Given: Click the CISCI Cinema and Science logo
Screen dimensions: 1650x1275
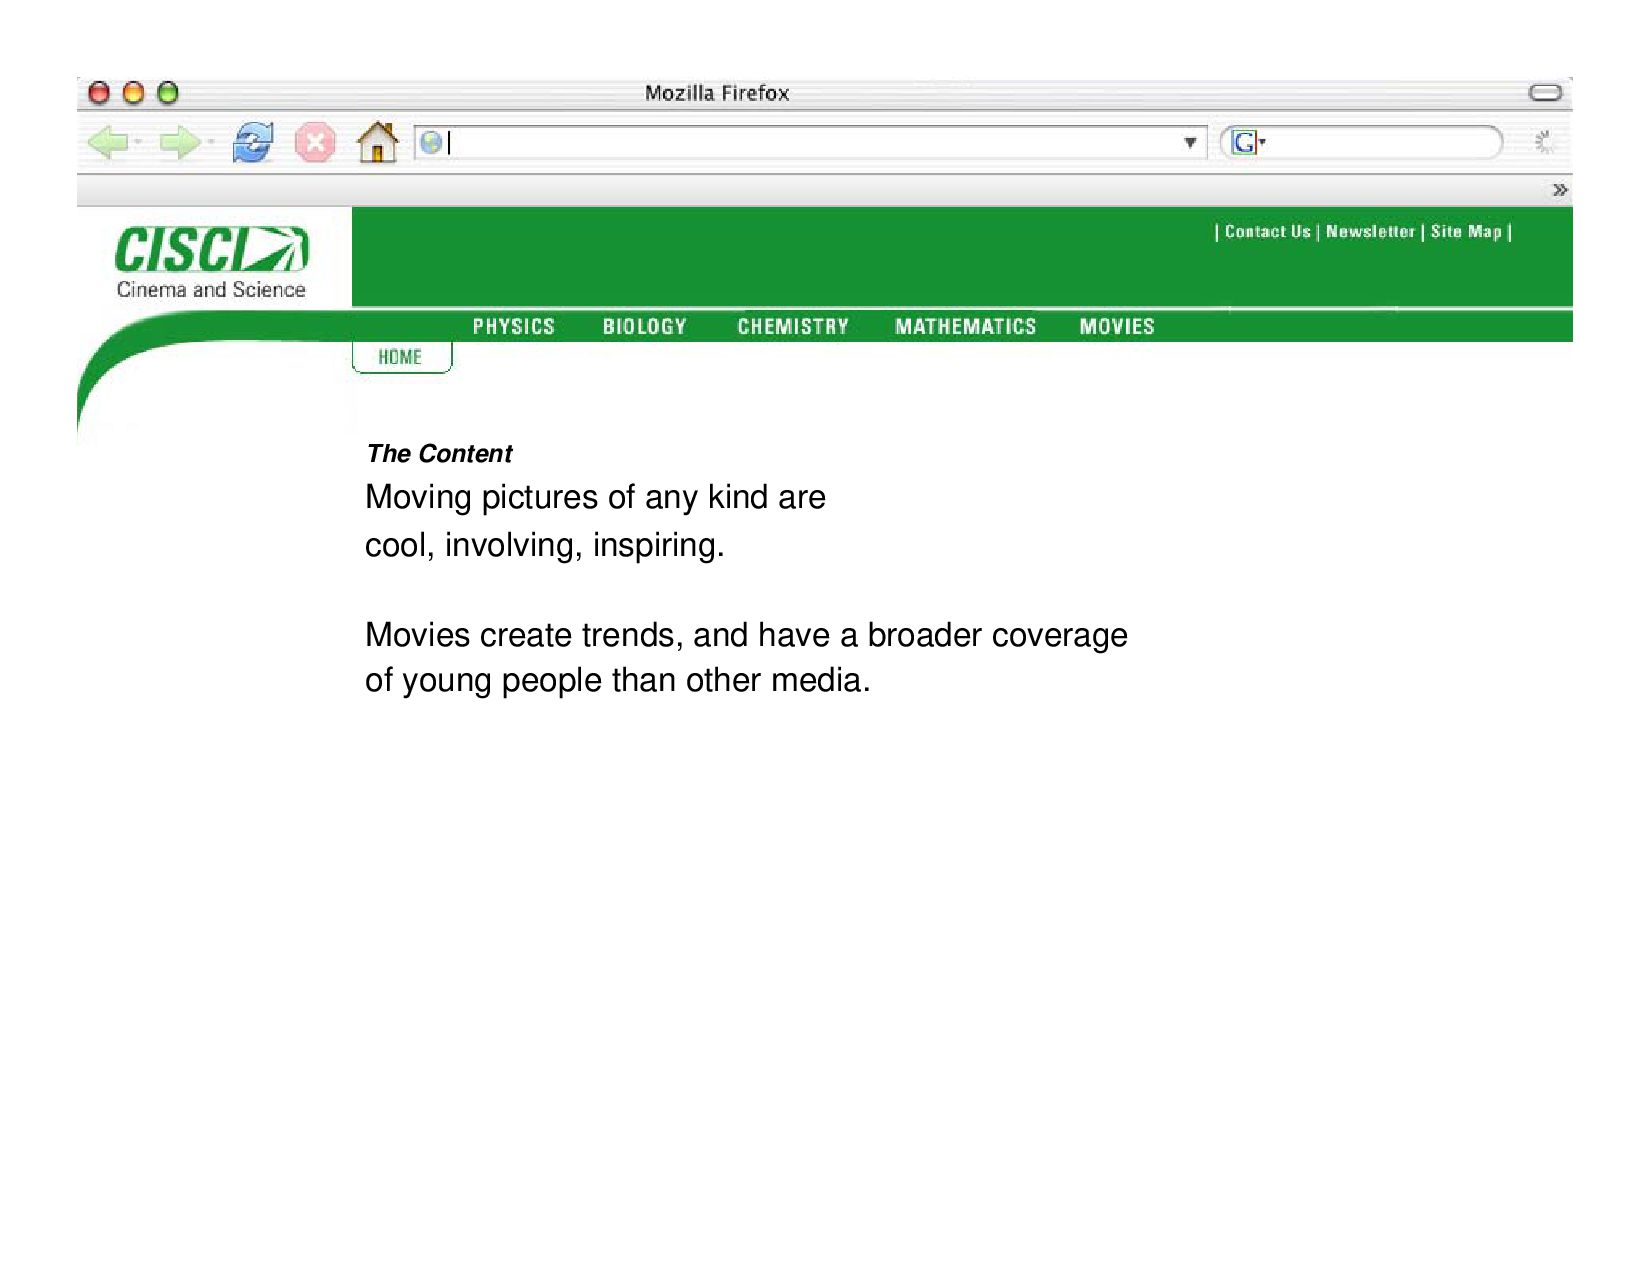Looking at the screenshot, I should 211,263.
